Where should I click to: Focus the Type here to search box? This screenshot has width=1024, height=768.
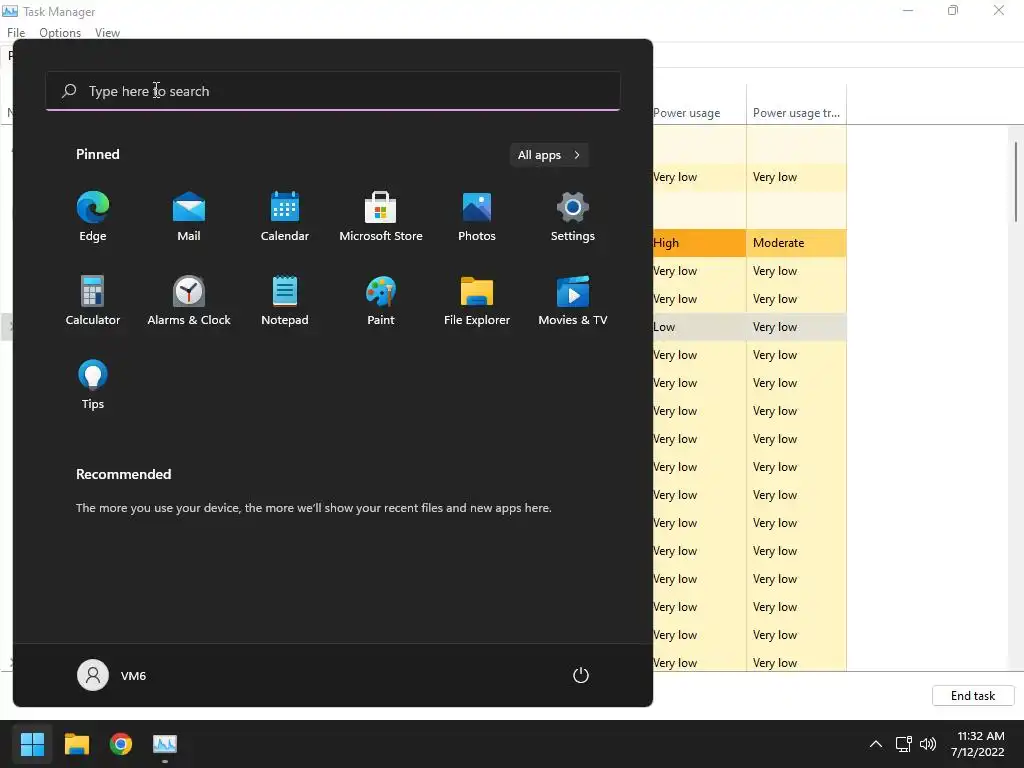coord(333,91)
